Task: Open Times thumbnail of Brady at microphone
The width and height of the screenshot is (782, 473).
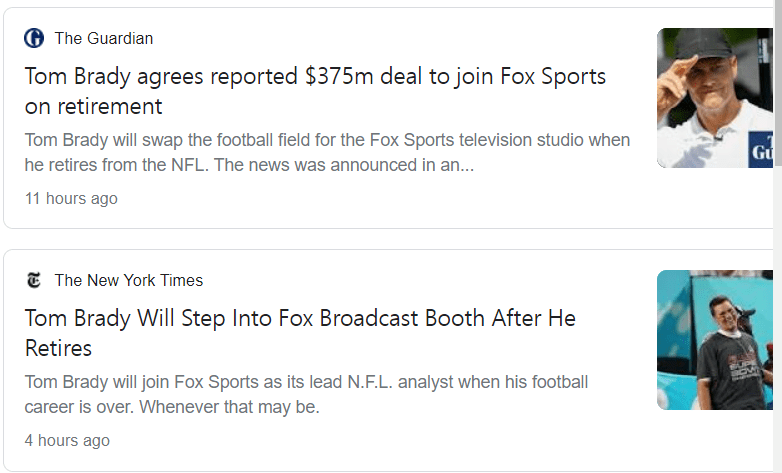Action: click(714, 339)
